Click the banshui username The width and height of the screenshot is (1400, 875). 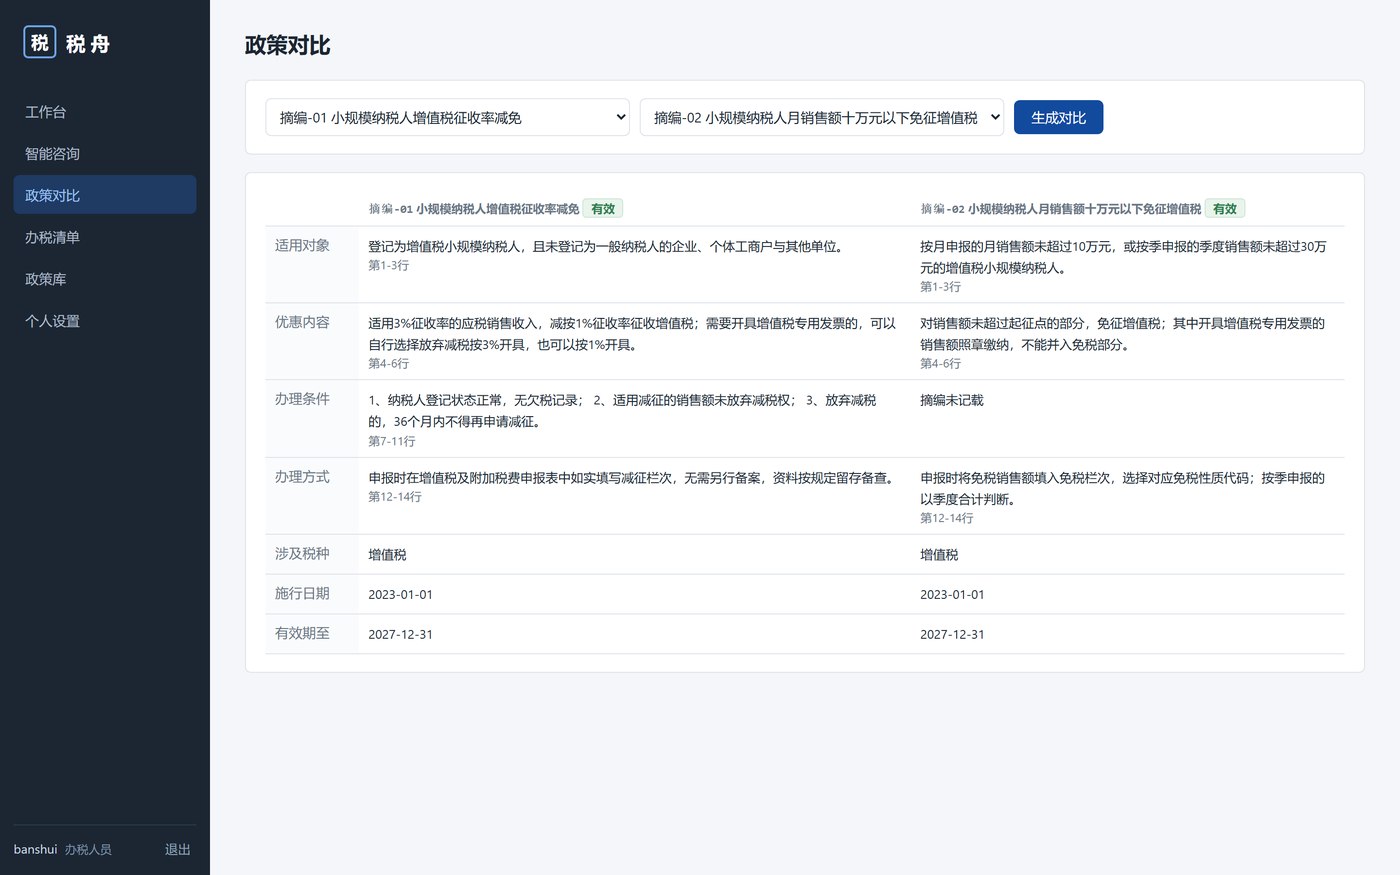pos(36,849)
